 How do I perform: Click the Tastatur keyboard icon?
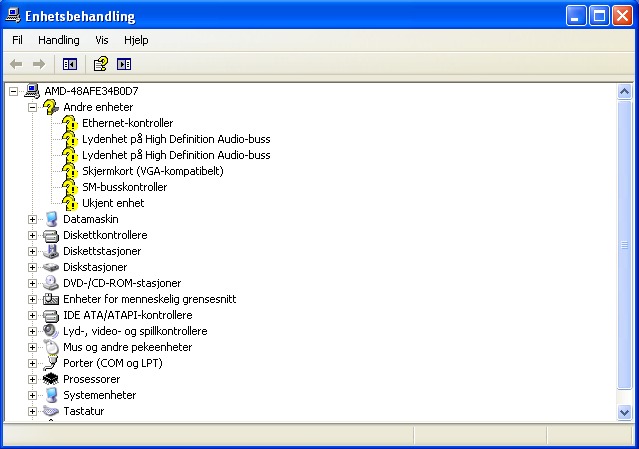[51, 411]
